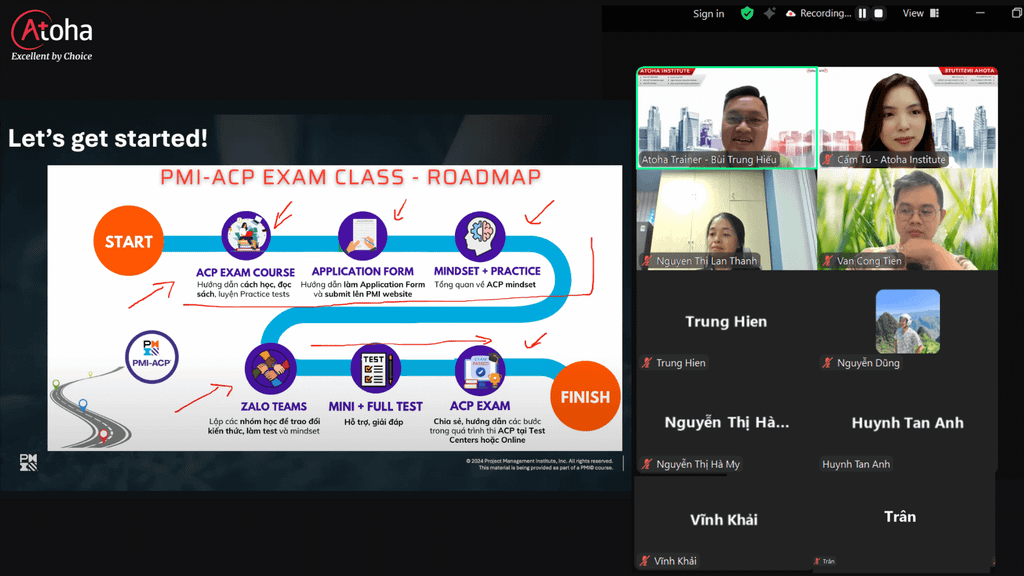Viewport: 1024px width, 576px height.
Task: Click the large Nguyễn Thị Hà... name tile
Action: [x=727, y=423]
